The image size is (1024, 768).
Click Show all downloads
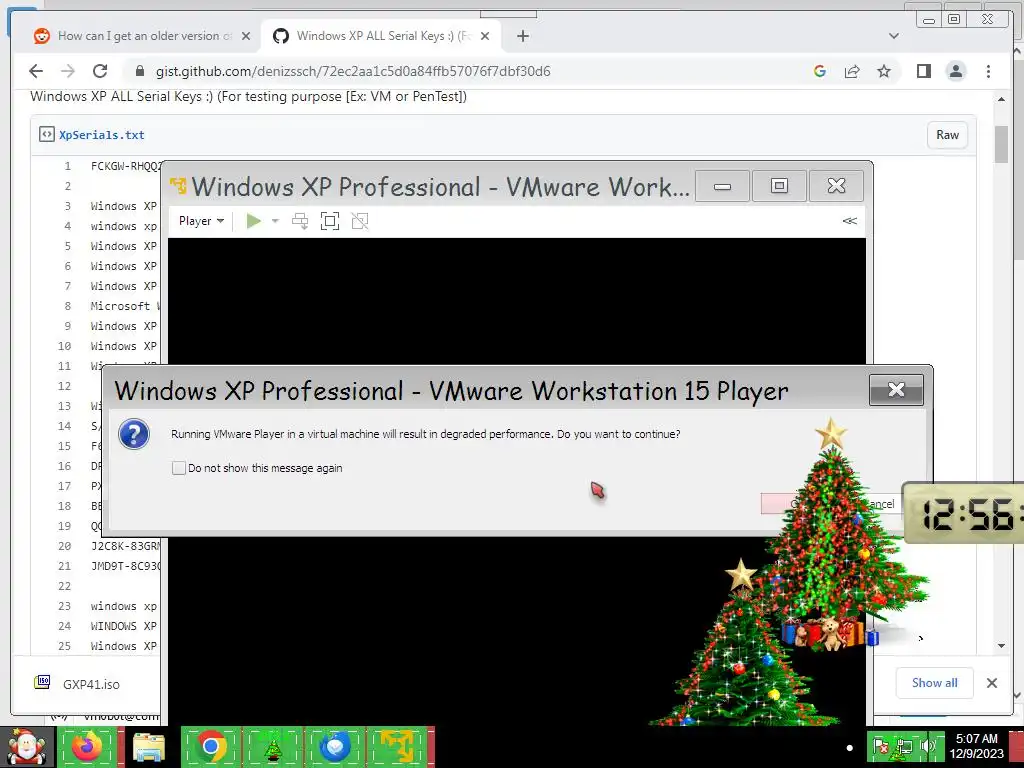935,682
